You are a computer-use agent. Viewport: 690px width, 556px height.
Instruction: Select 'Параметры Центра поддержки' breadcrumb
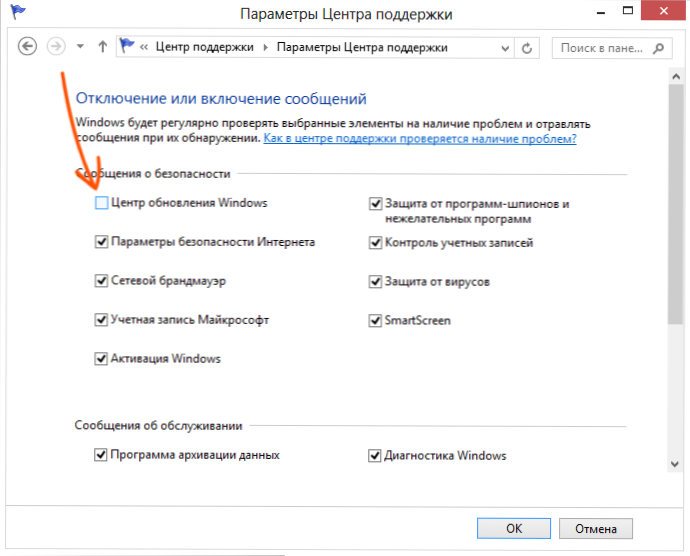click(362, 48)
